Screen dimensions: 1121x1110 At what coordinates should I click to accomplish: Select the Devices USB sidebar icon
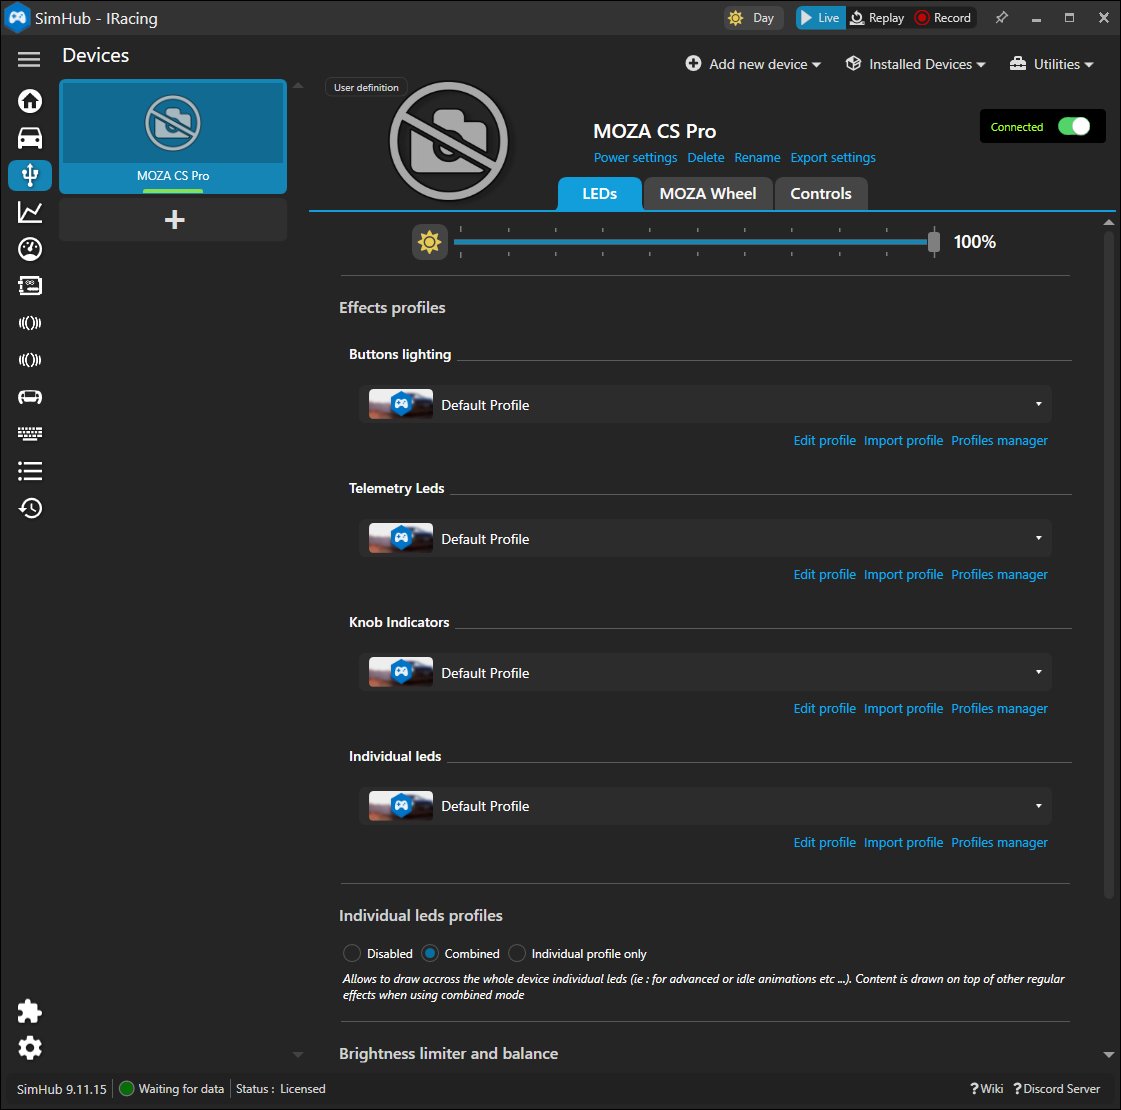point(29,175)
